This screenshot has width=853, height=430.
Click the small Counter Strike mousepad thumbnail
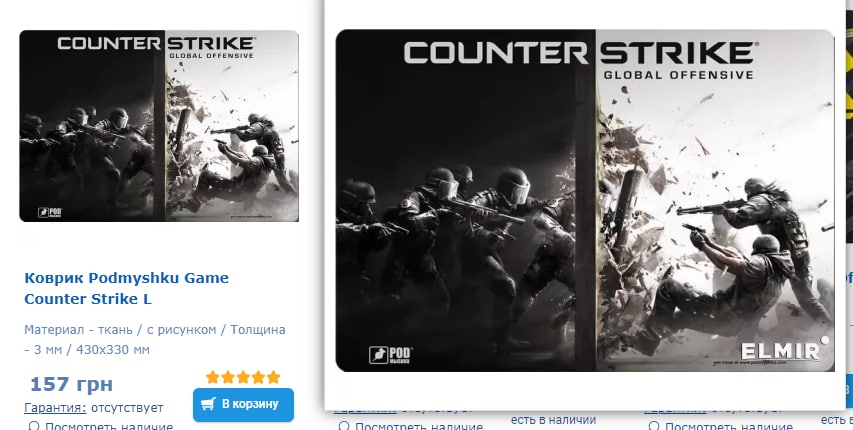click(x=159, y=126)
